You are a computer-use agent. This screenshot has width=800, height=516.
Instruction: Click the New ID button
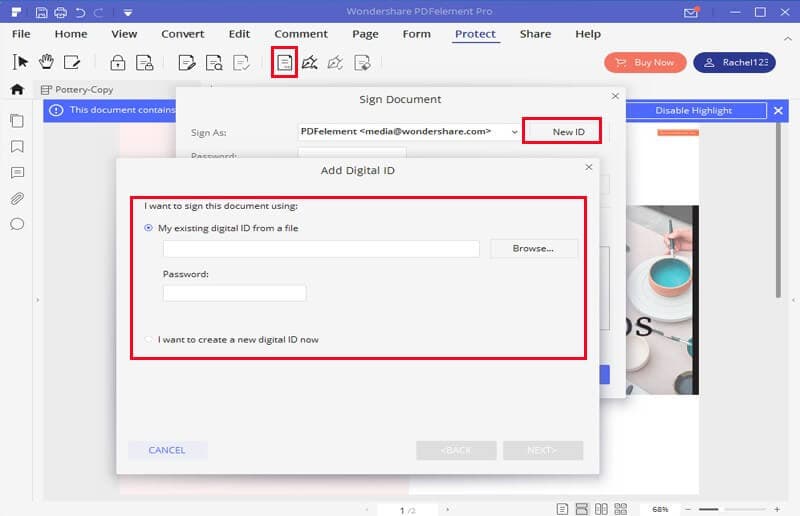click(x=568, y=132)
